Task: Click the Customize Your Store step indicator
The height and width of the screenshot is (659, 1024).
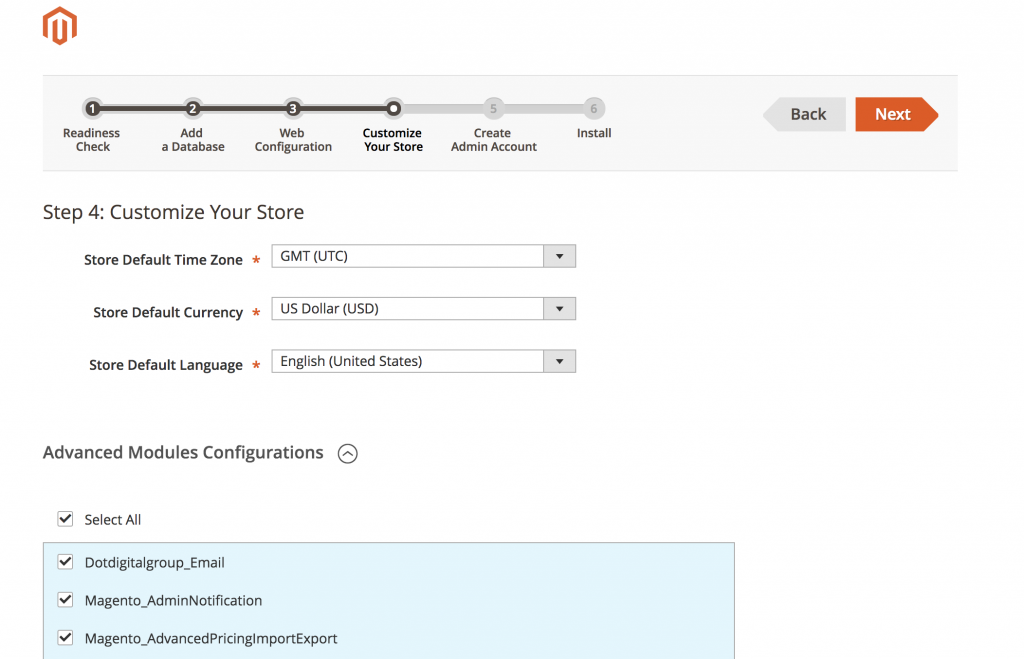Action: tap(392, 108)
